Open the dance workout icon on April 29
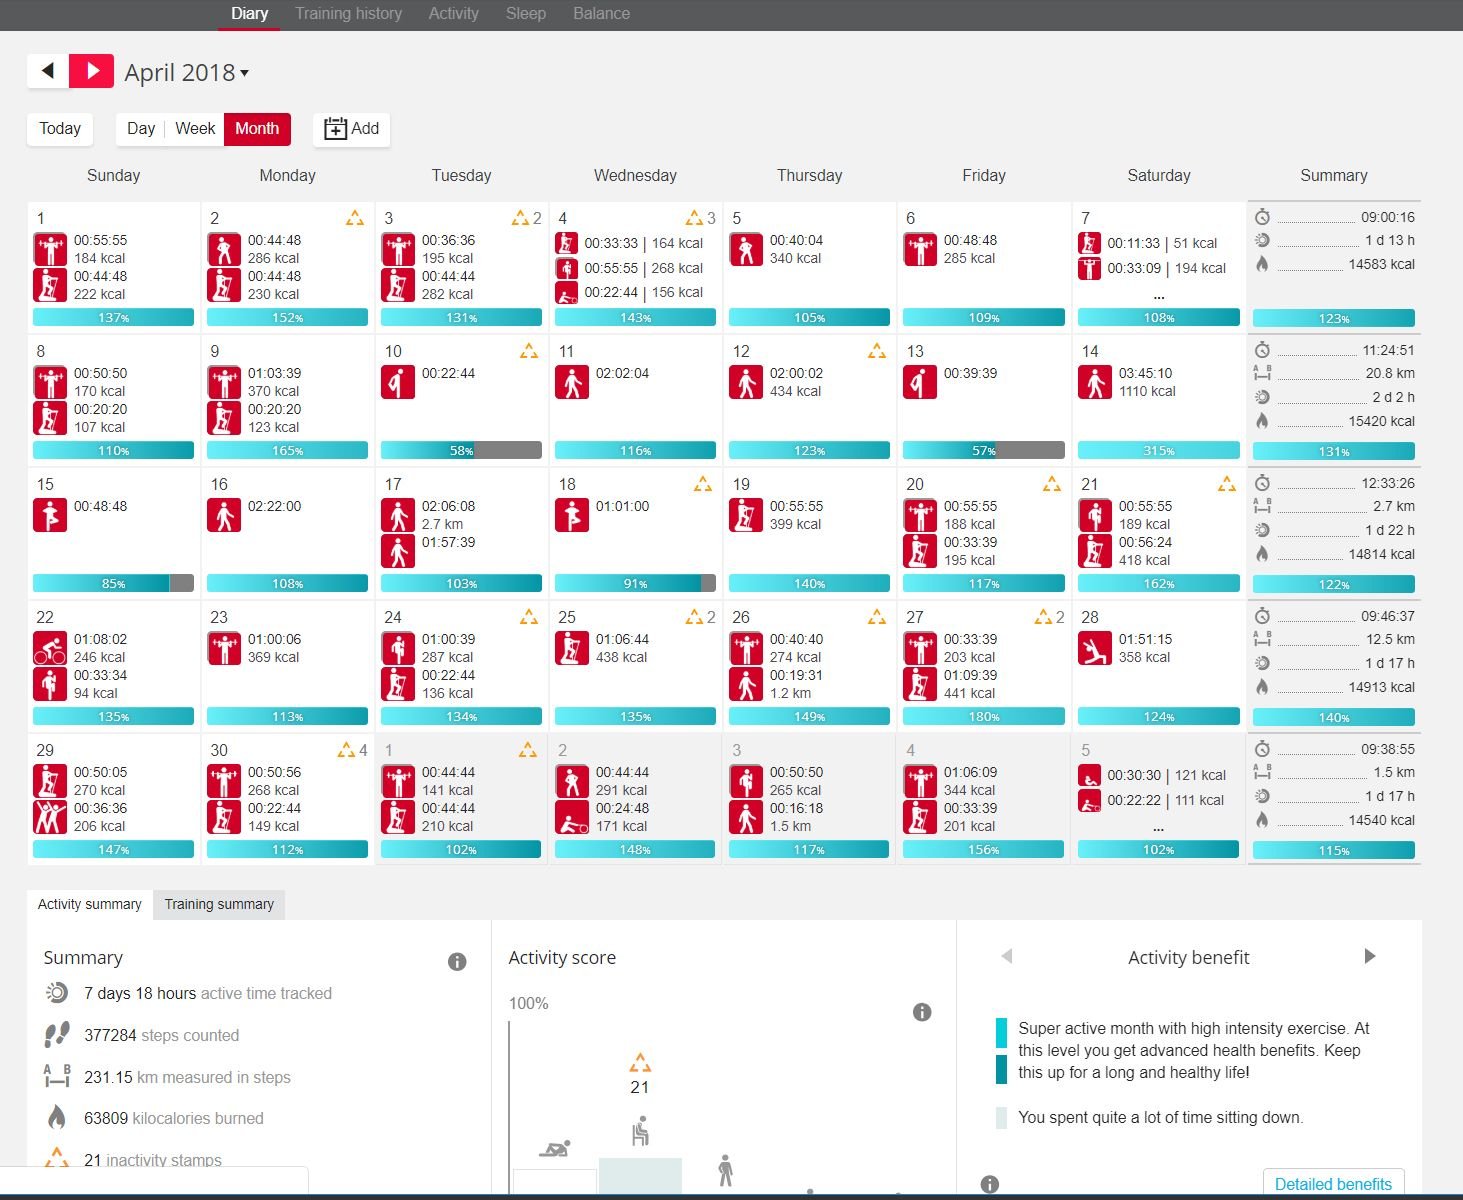The width and height of the screenshot is (1463, 1200). click(x=50, y=817)
